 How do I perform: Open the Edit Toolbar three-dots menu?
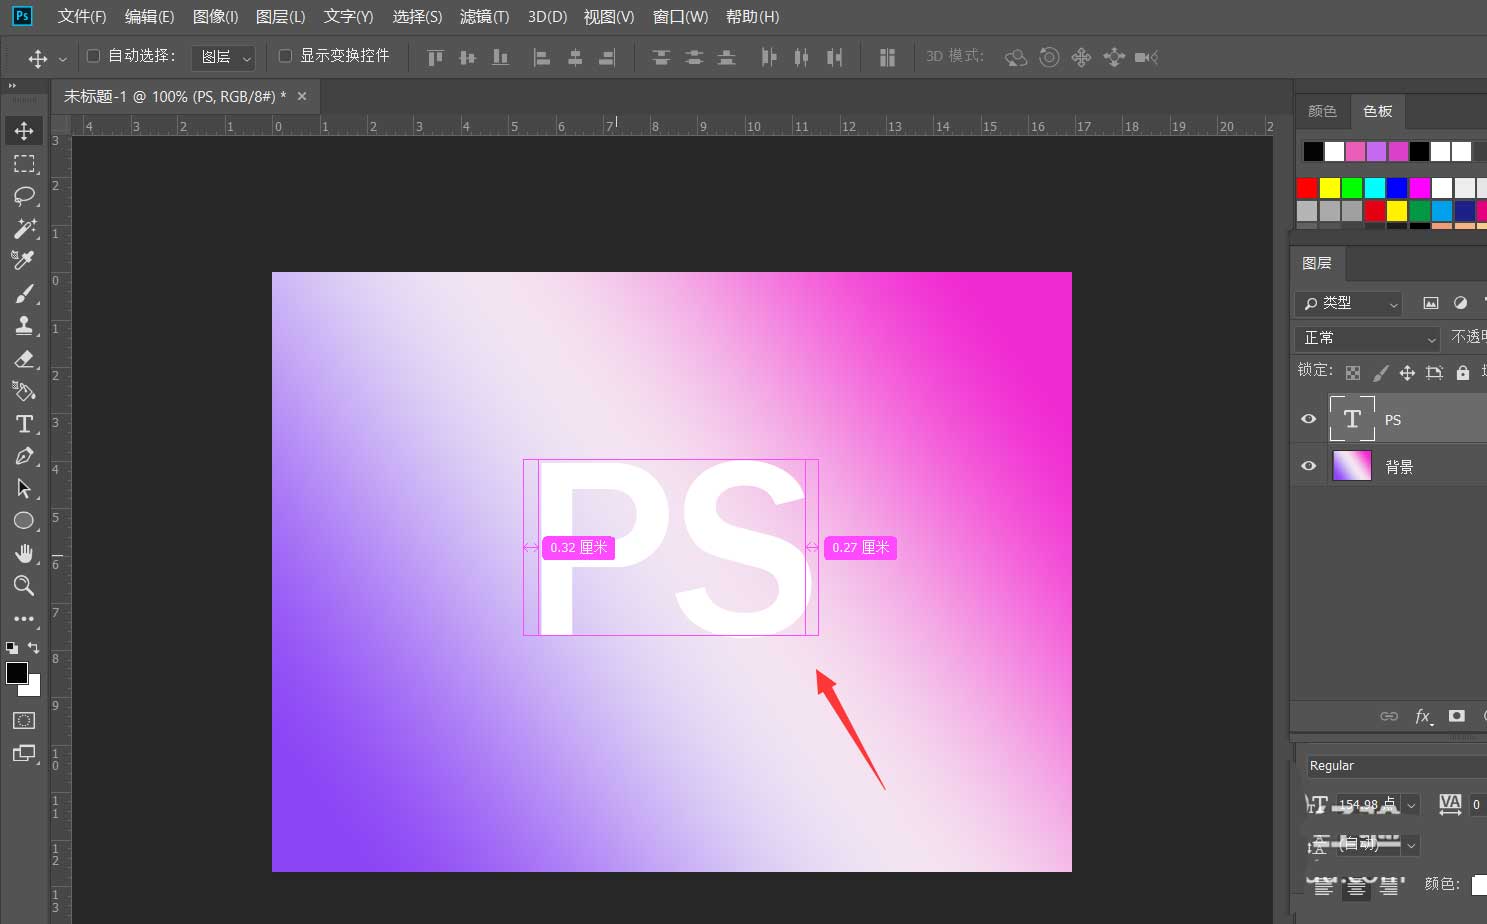pos(24,618)
